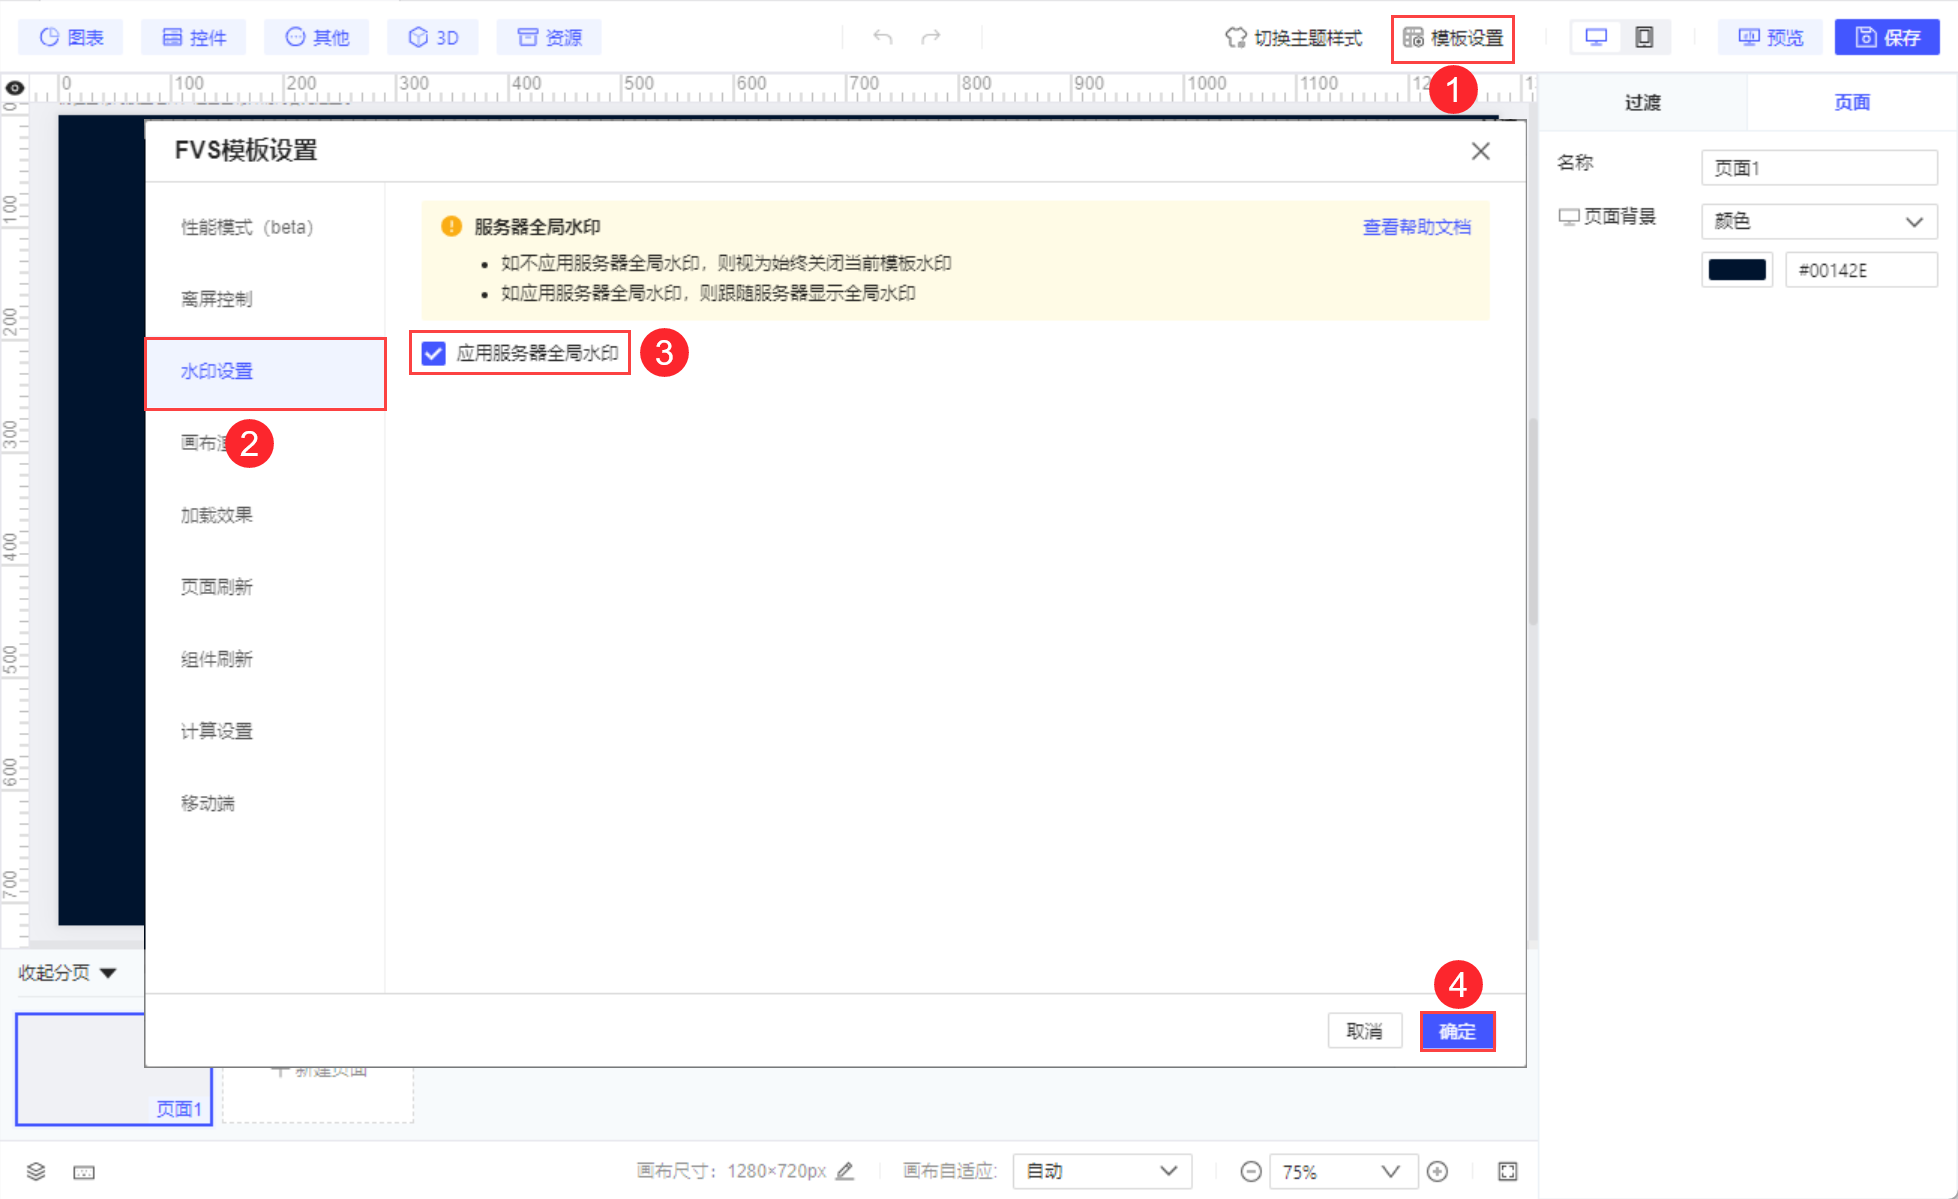
Task: Click the zoom in plus icon
Action: pyautogui.click(x=1437, y=1171)
